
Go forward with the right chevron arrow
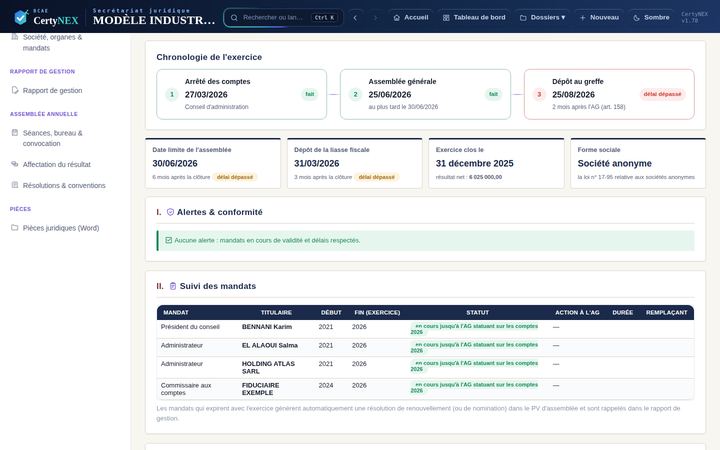click(x=375, y=17)
